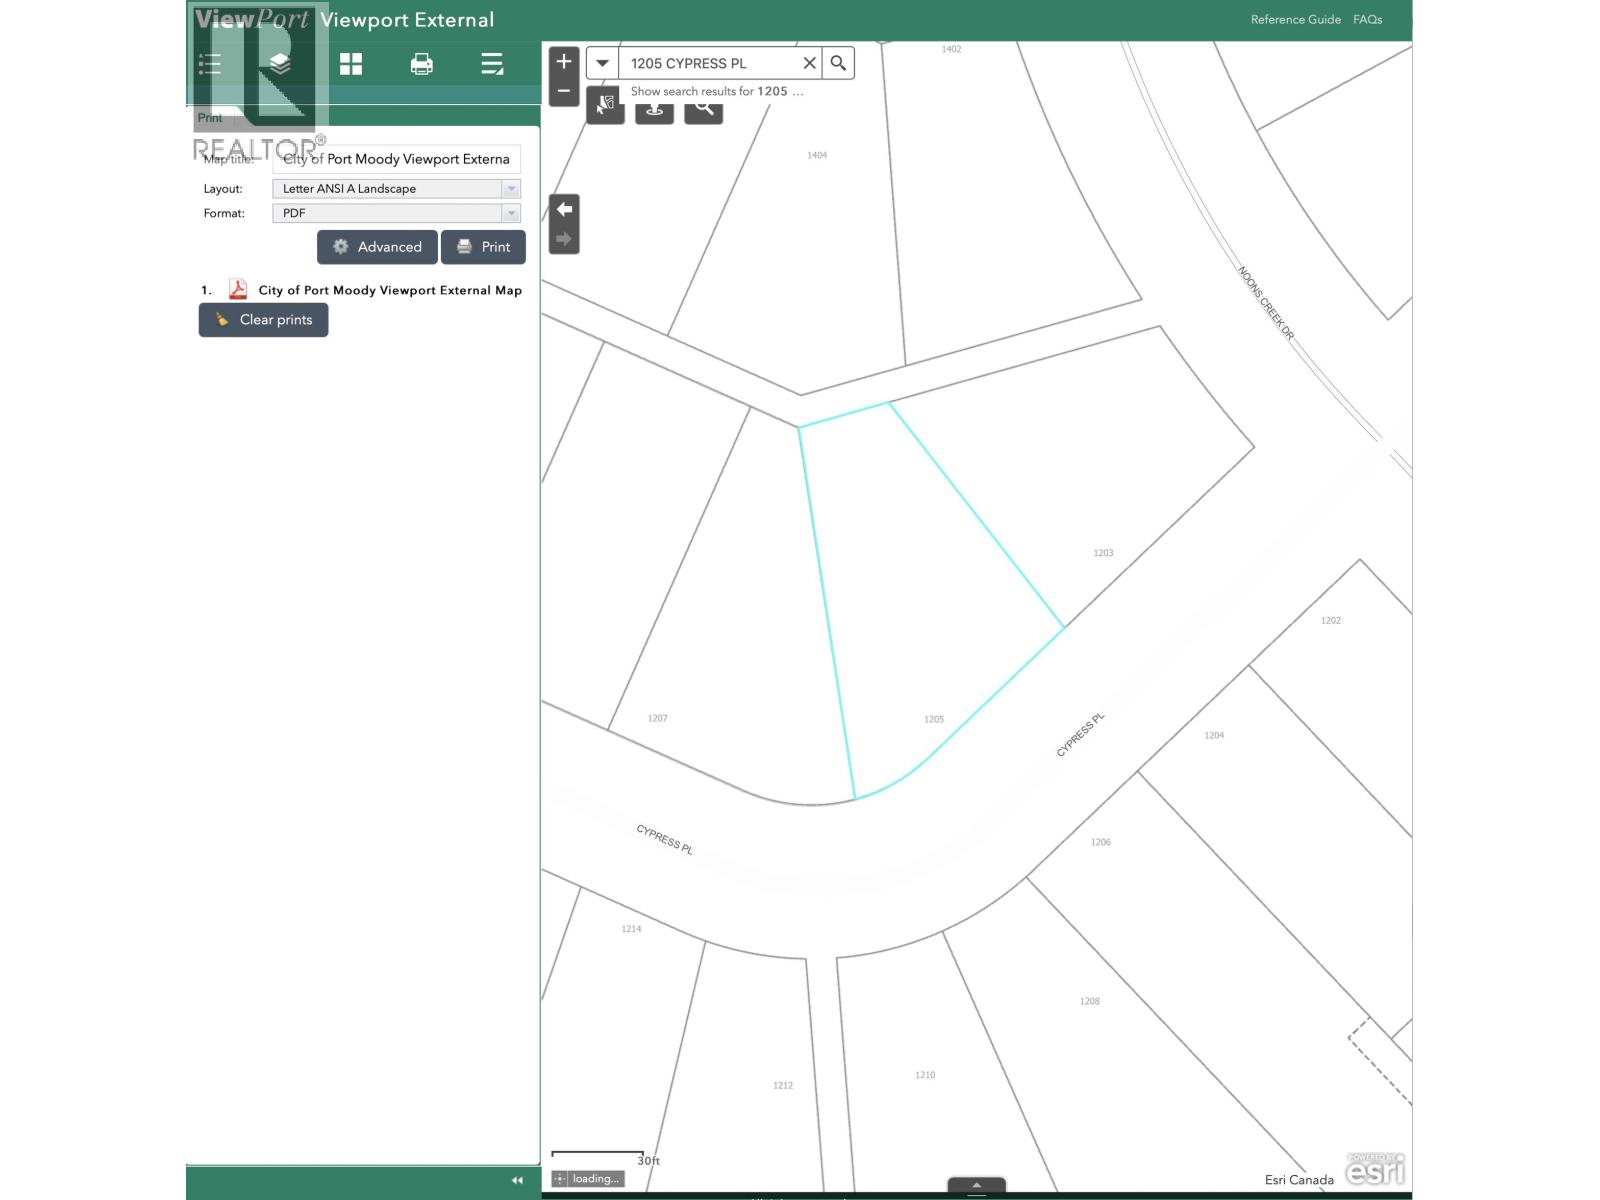1600x1200 pixels.
Task: Open the Print widget printer icon
Action: click(422, 65)
